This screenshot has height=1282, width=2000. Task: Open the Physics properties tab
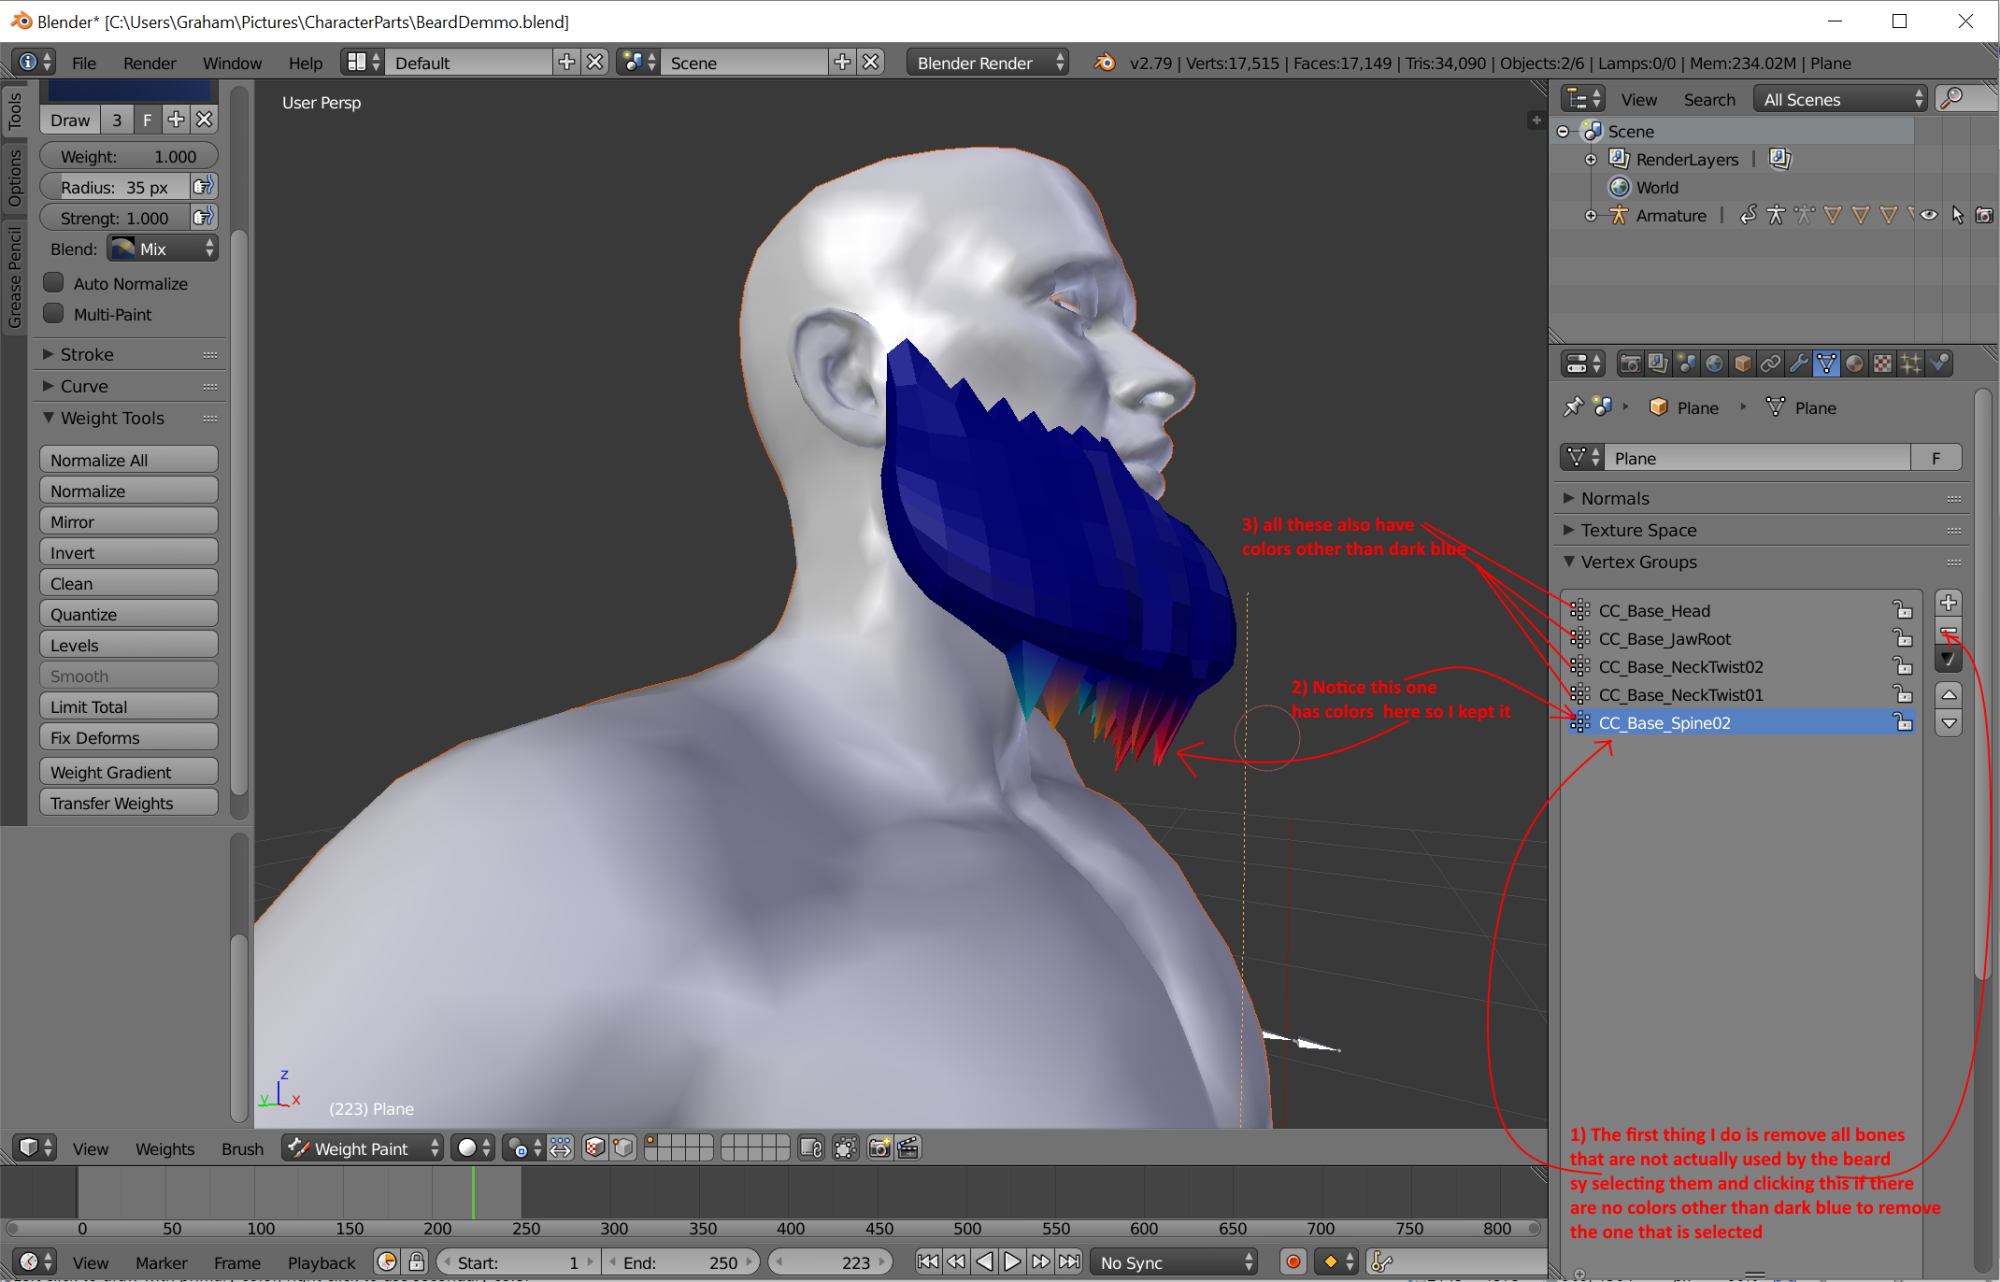1939,364
